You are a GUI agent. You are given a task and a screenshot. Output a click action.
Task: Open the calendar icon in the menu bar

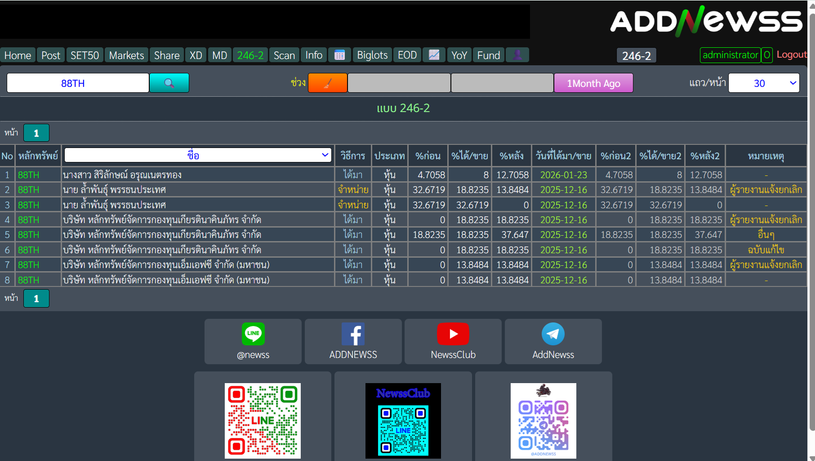pyautogui.click(x=339, y=55)
